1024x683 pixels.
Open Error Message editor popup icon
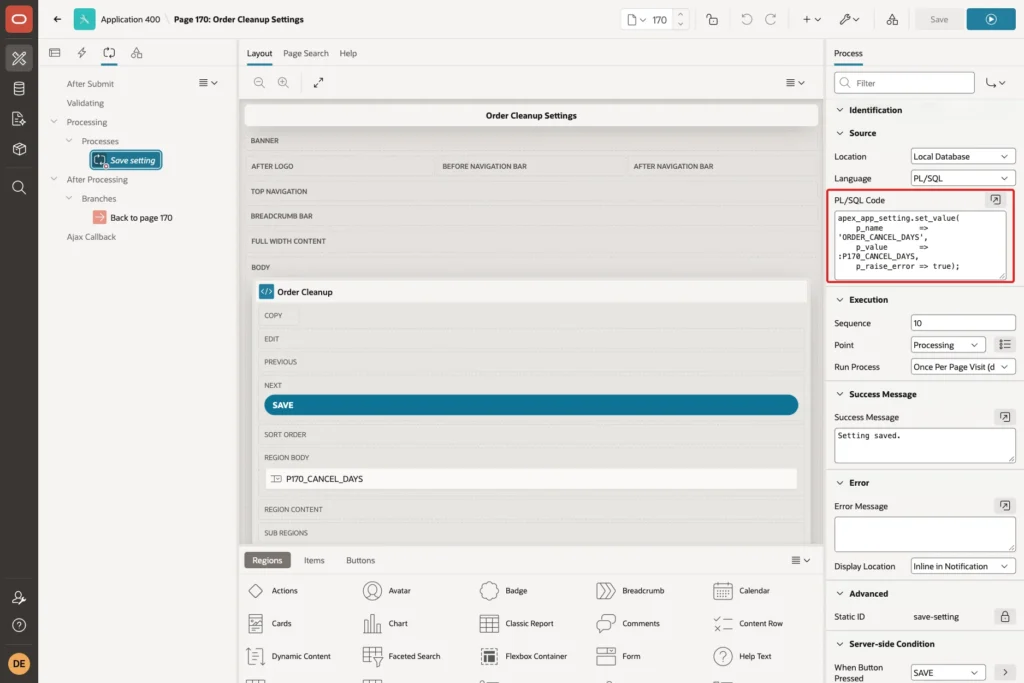(x=1004, y=505)
